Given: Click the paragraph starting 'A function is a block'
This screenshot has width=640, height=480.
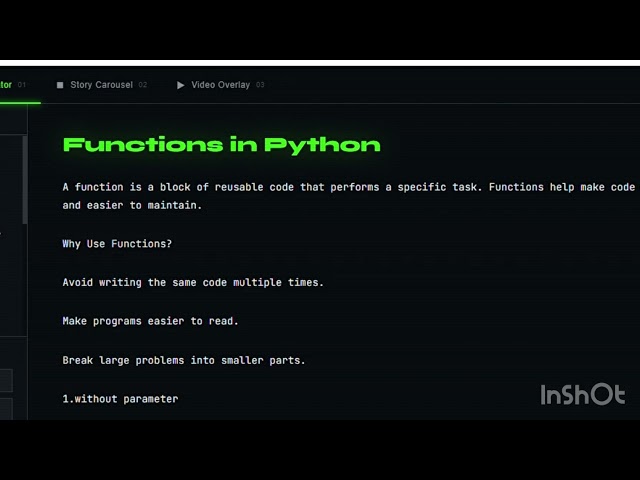Looking at the screenshot, I should point(349,196).
